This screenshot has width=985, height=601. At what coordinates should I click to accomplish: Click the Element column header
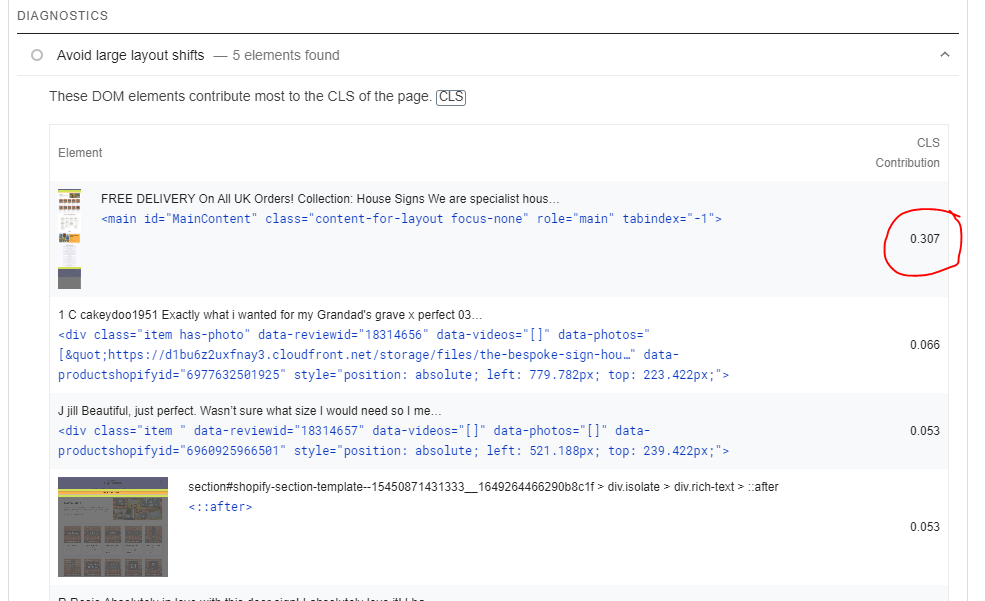[x=80, y=153]
